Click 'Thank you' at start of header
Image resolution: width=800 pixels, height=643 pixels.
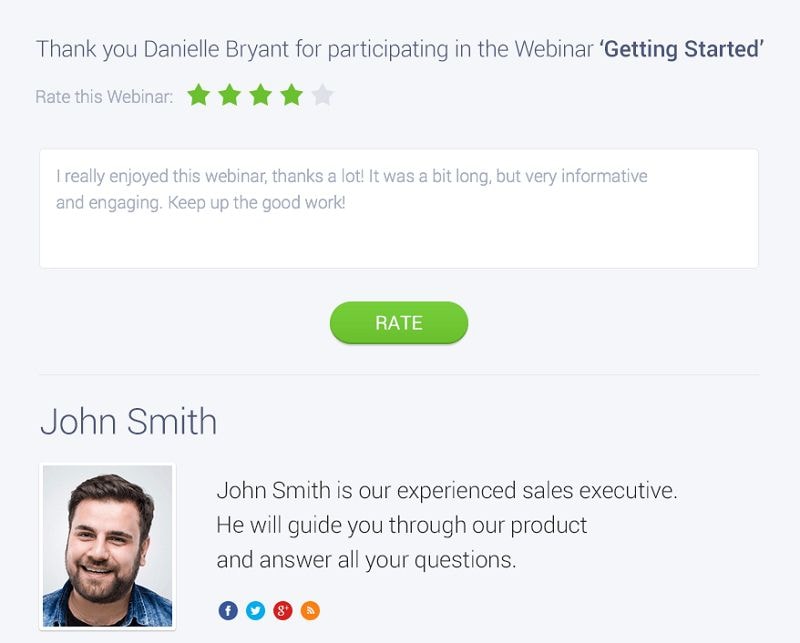[x=86, y=49]
